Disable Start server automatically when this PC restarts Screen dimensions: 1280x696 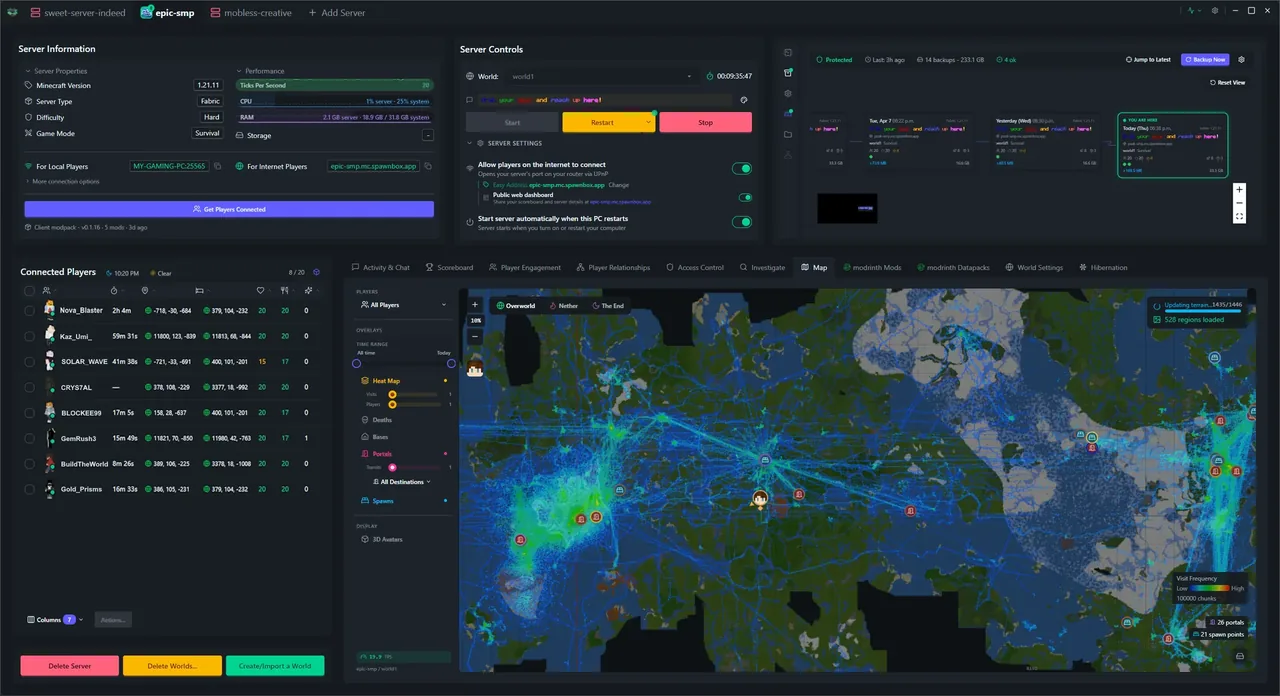(743, 221)
